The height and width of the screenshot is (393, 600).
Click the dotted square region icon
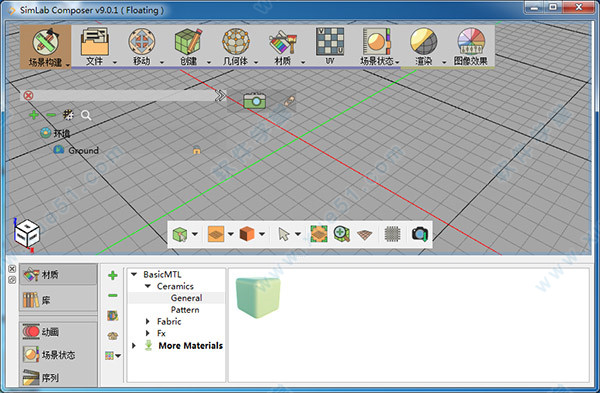[x=392, y=234]
